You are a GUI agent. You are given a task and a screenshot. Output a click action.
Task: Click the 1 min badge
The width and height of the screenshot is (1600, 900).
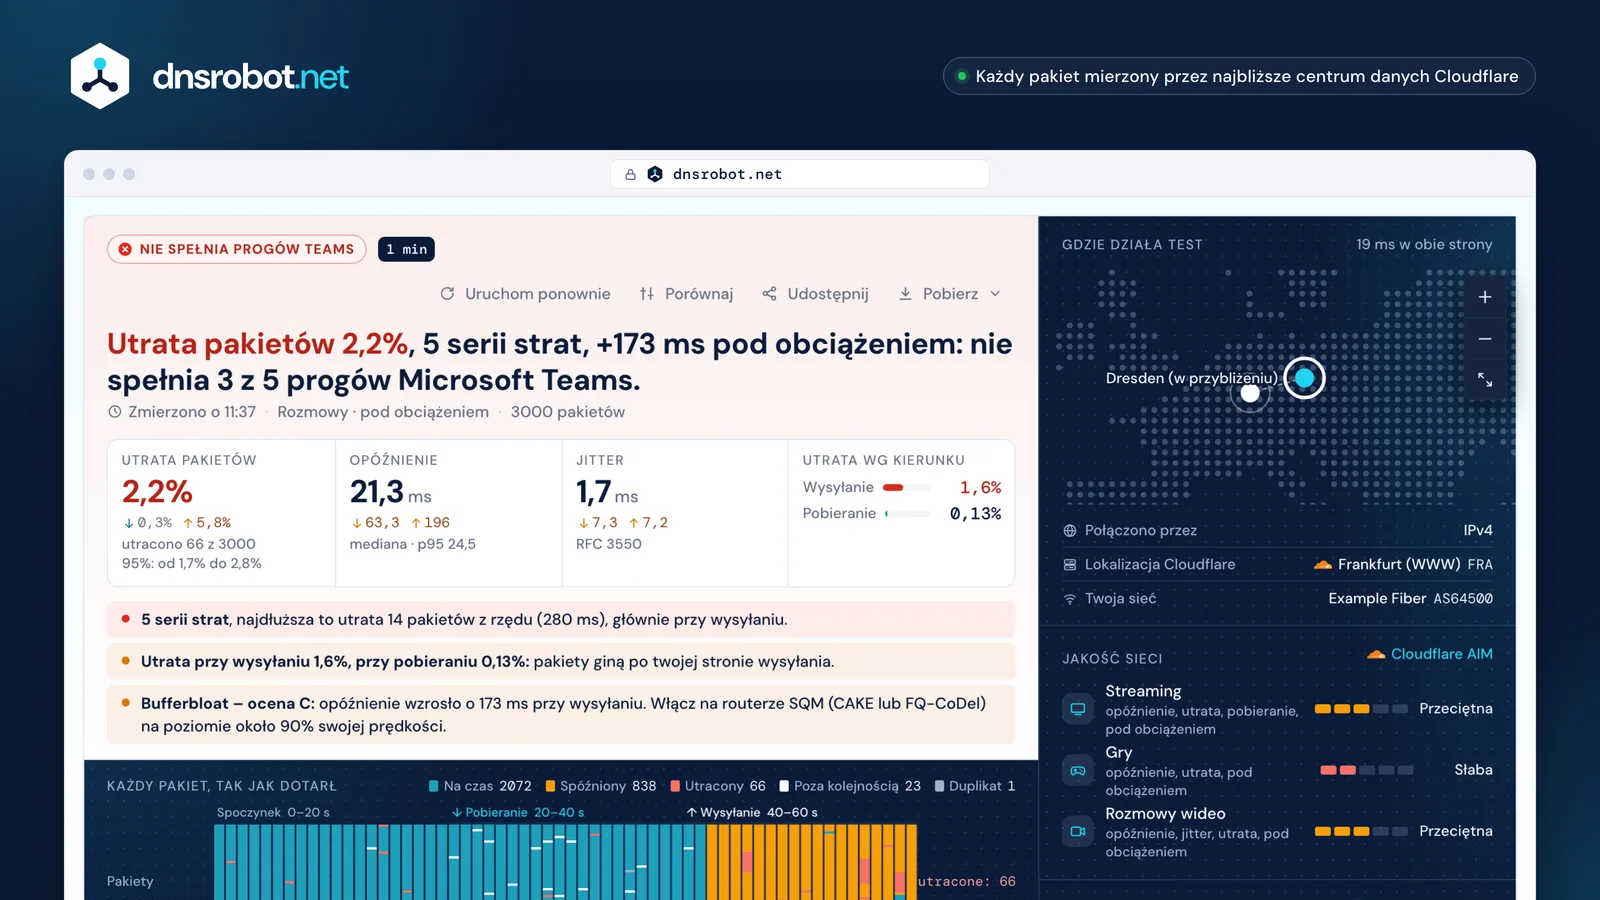tap(406, 249)
